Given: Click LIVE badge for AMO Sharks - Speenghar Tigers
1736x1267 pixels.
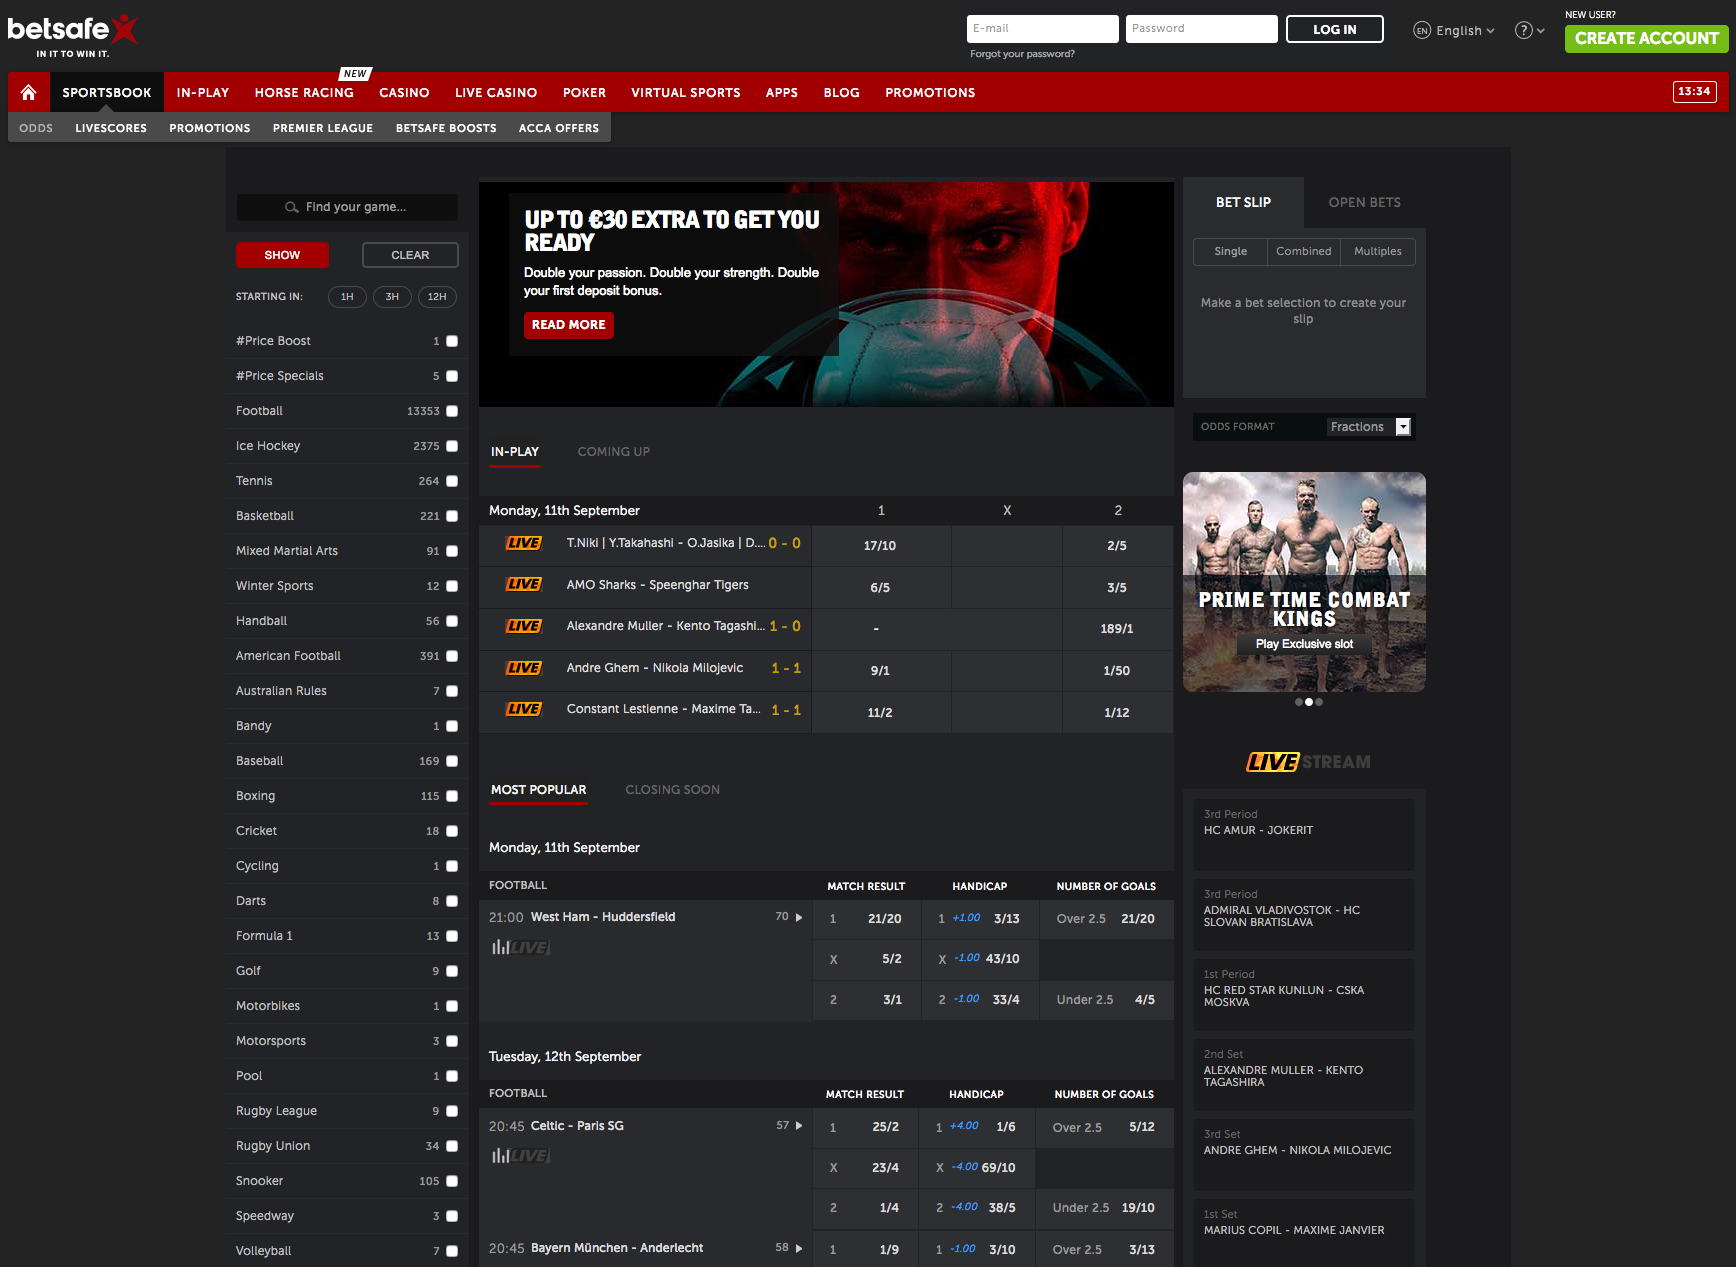Looking at the screenshot, I should [x=524, y=585].
